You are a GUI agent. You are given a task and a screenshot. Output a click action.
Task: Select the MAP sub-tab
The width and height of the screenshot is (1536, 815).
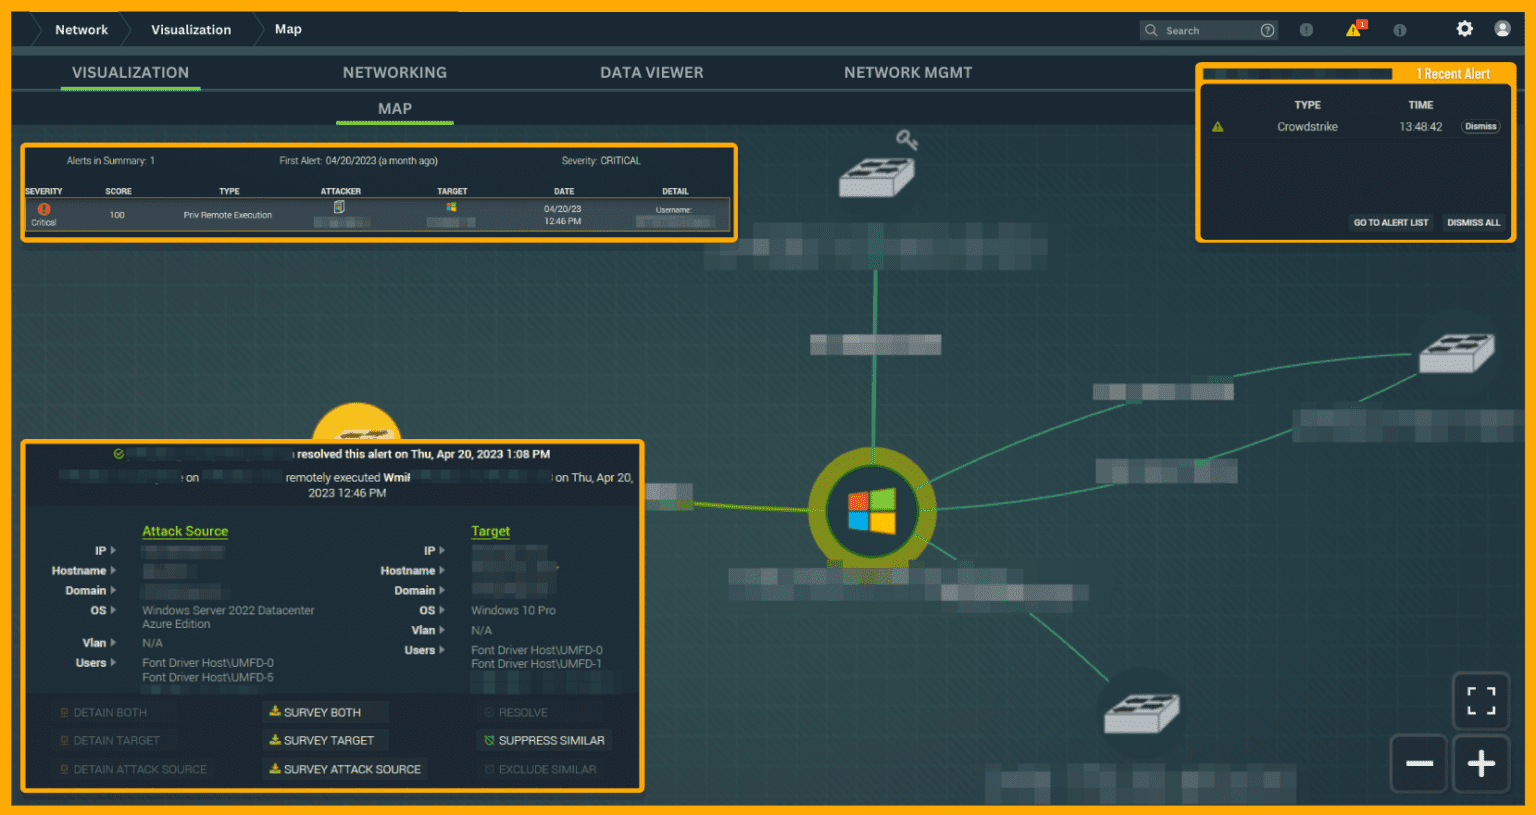[395, 108]
